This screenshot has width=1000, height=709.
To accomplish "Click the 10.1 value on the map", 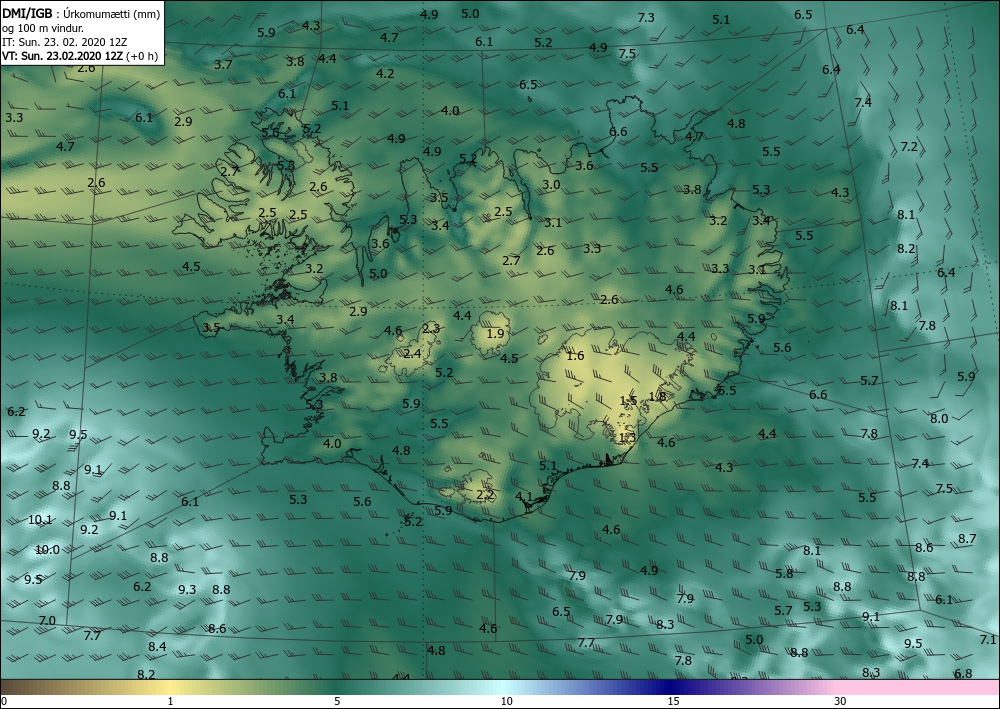I will point(40,520).
